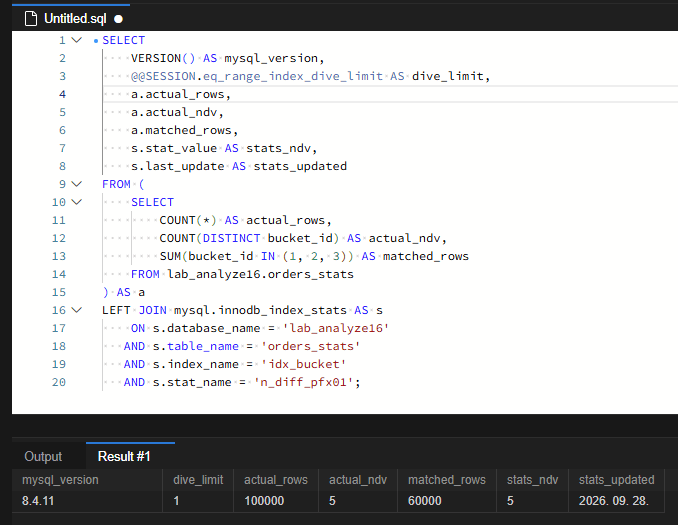The height and width of the screenshot is (525, 678).
Task: Switch to the Output tab
Action: [x=43, y=456]
